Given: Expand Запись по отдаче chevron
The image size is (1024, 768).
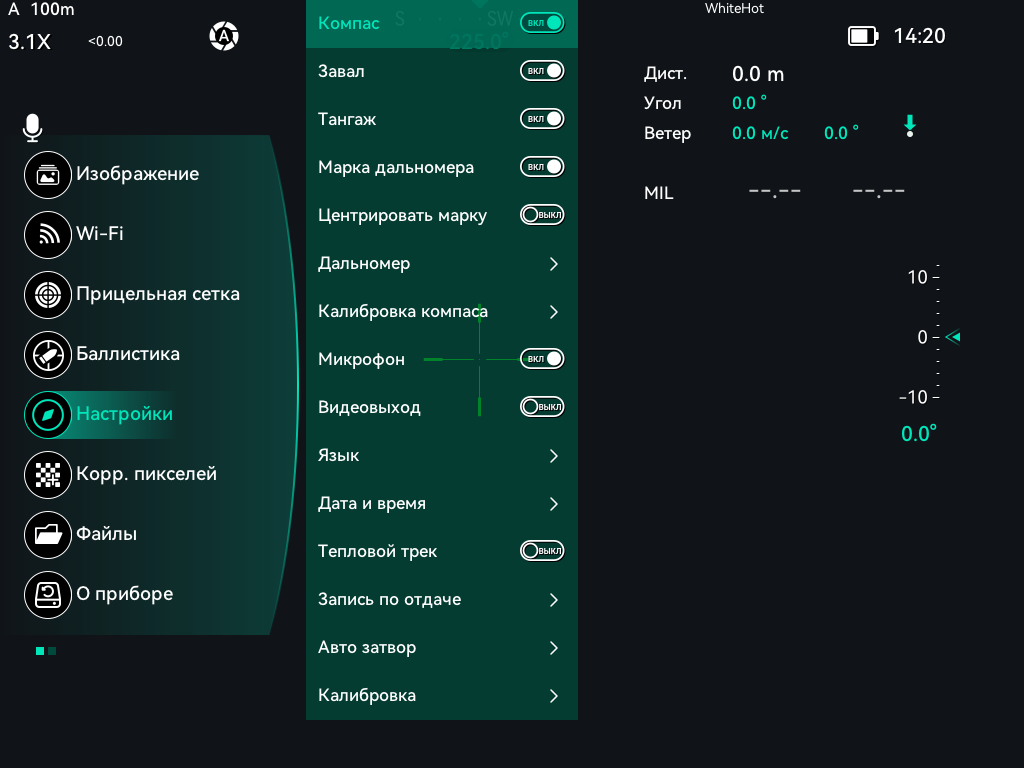Looking at the screenshot, I should coord(554,600).
